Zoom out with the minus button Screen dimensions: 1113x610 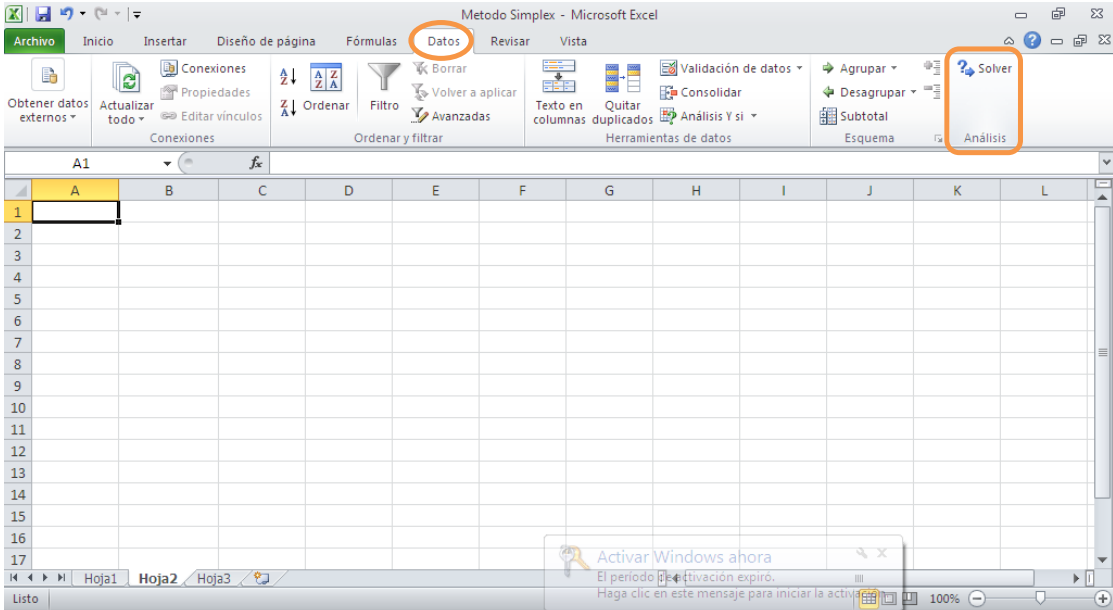tap(977, 599)
